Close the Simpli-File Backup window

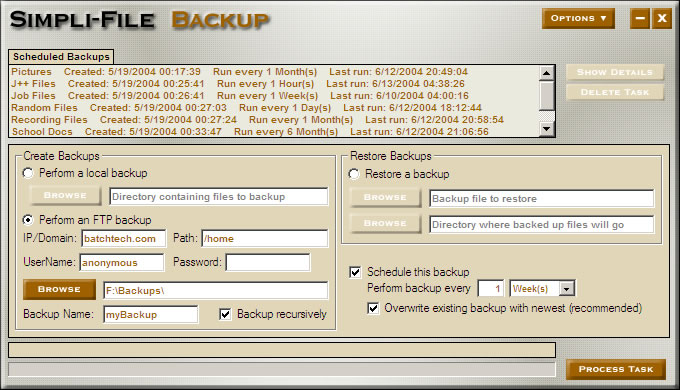662,19
